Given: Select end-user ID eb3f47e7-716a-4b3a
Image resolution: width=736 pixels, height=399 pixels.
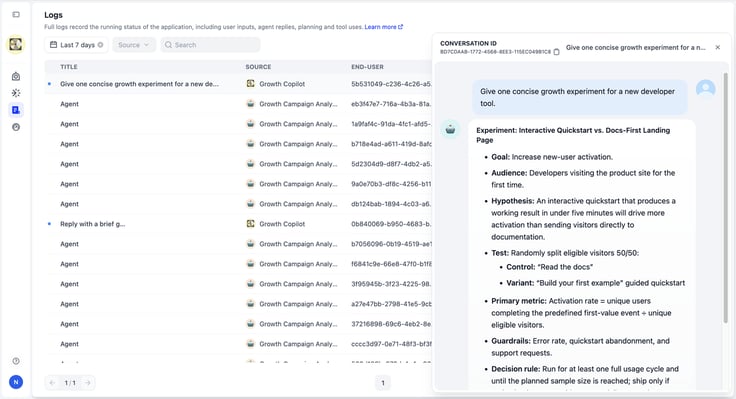Looking at the screenshot, I should pos(391,104).
